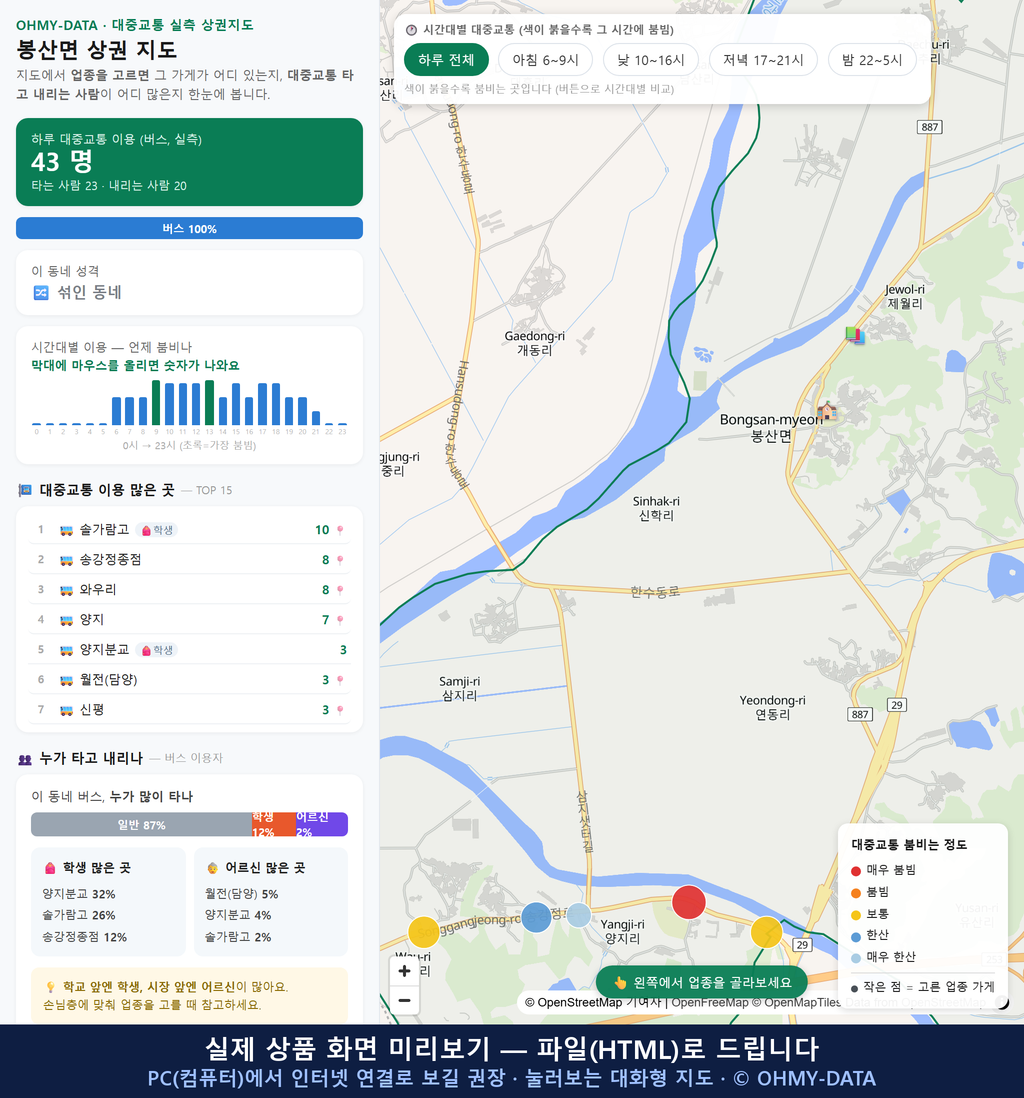Switch to 아침 6~9시 time filter
The width and height of the screenshot is (1024, 1098).
click(x=545, y=60)
